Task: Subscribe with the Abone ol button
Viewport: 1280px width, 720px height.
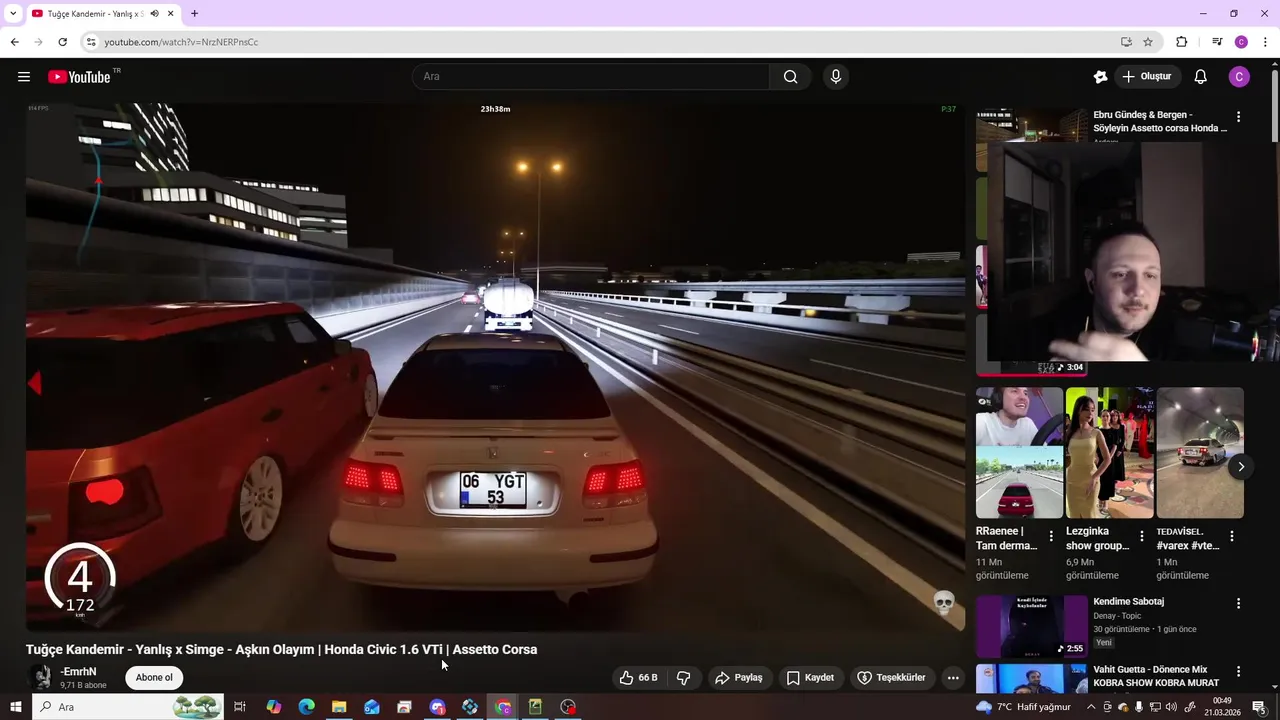Action: pyautogui.click(x=154, y=677)
